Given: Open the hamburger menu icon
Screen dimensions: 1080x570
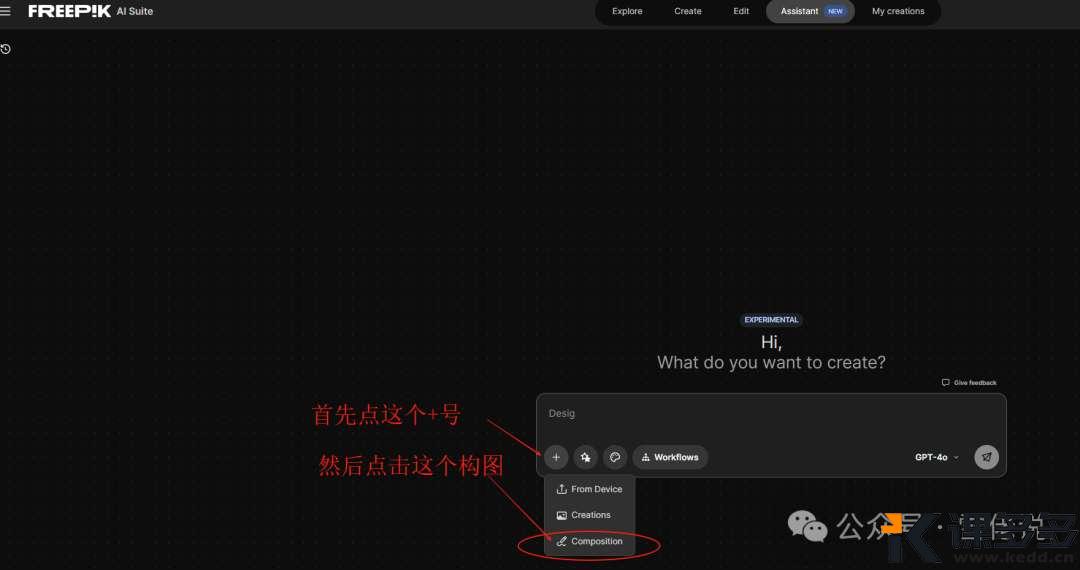Looking at the screenshot, I should [x=5, y=11].
